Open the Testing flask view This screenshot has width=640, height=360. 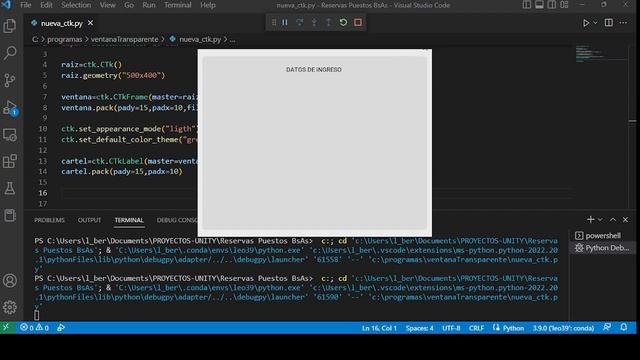(10, 189)
